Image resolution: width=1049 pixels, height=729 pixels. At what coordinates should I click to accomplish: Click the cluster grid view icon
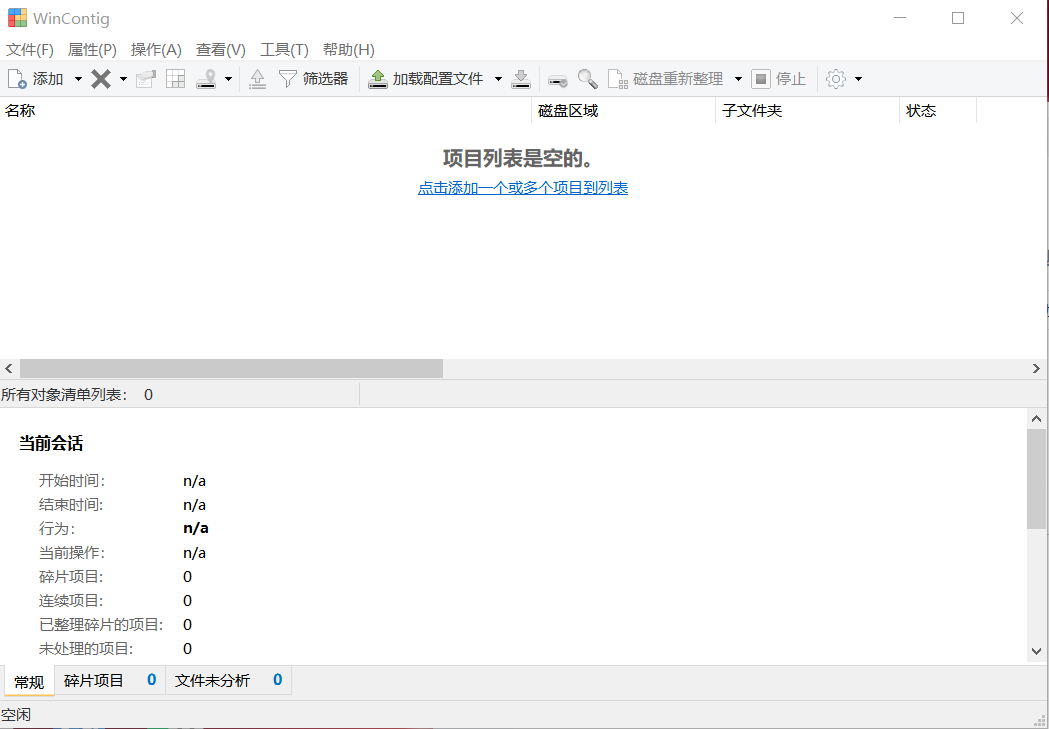point(175,79)
